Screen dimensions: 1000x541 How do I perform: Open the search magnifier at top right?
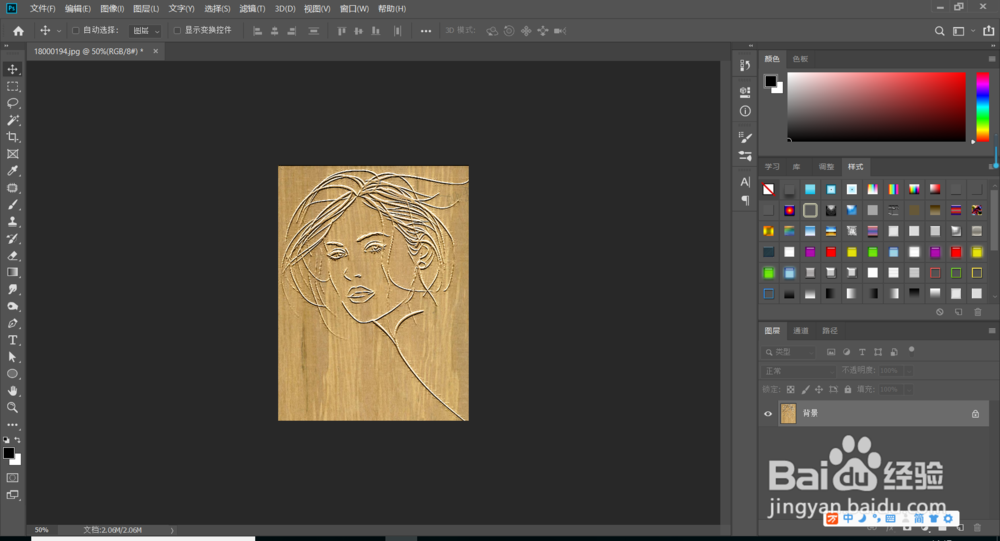coord(939,31)
